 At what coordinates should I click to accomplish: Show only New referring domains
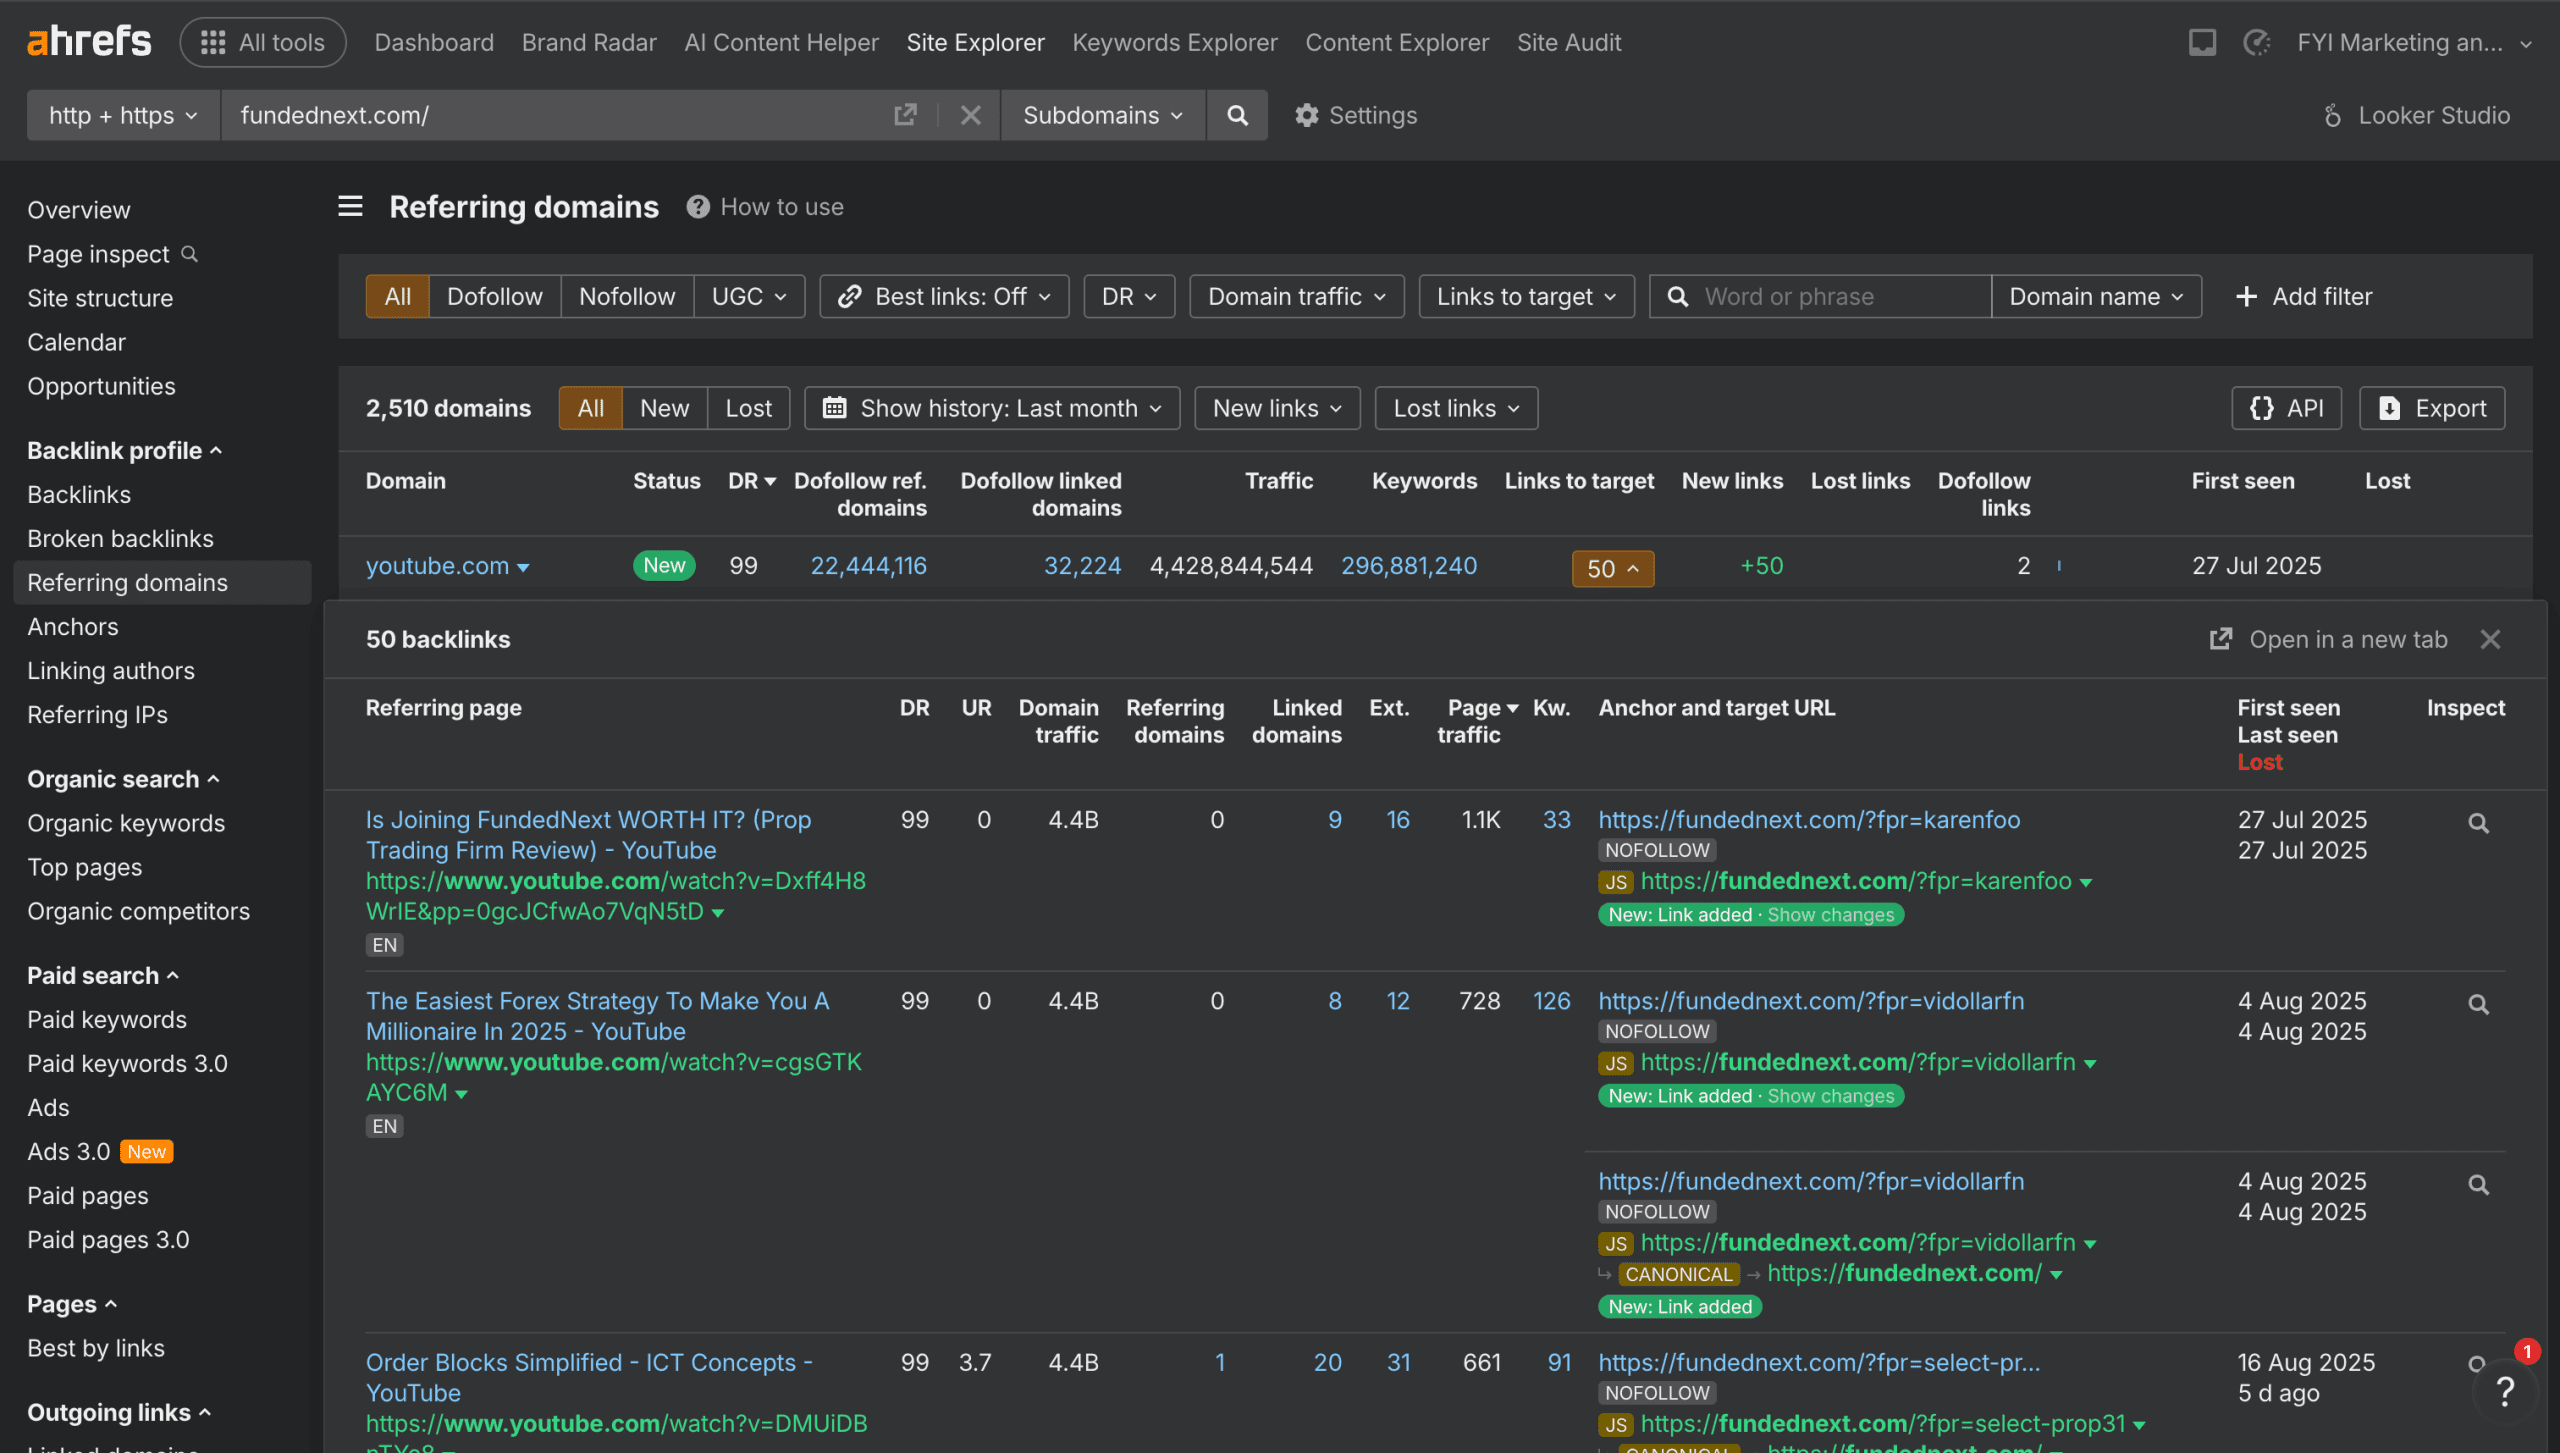[x=663, y=408]
